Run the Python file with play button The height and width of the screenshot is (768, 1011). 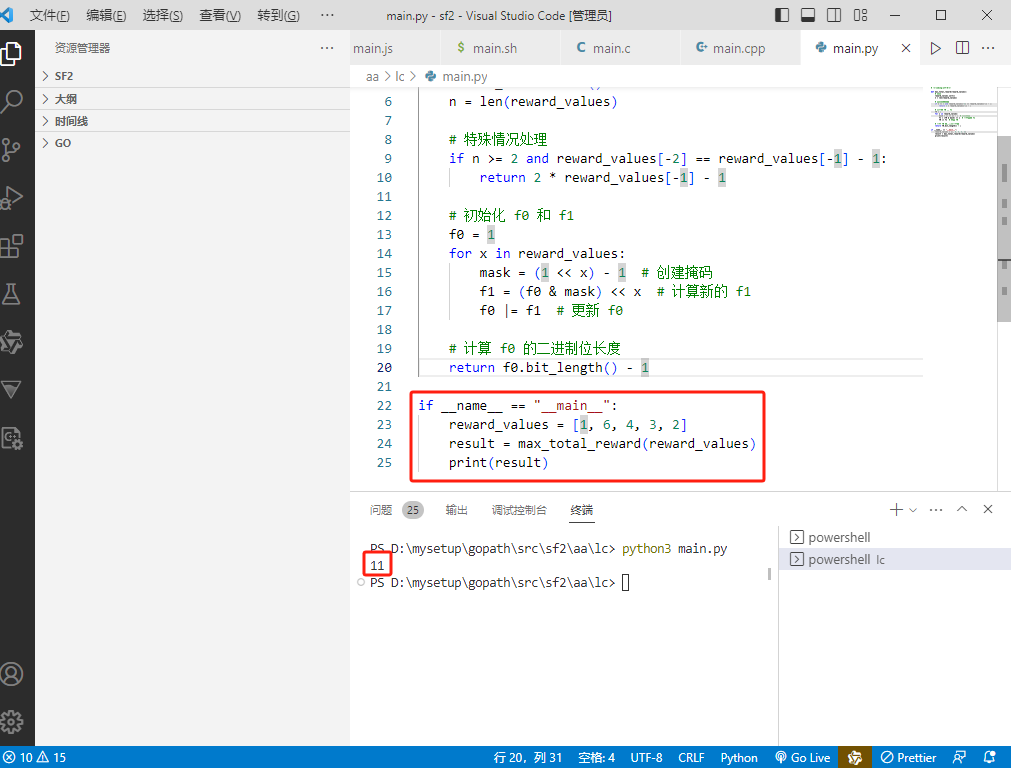(936, 48)
